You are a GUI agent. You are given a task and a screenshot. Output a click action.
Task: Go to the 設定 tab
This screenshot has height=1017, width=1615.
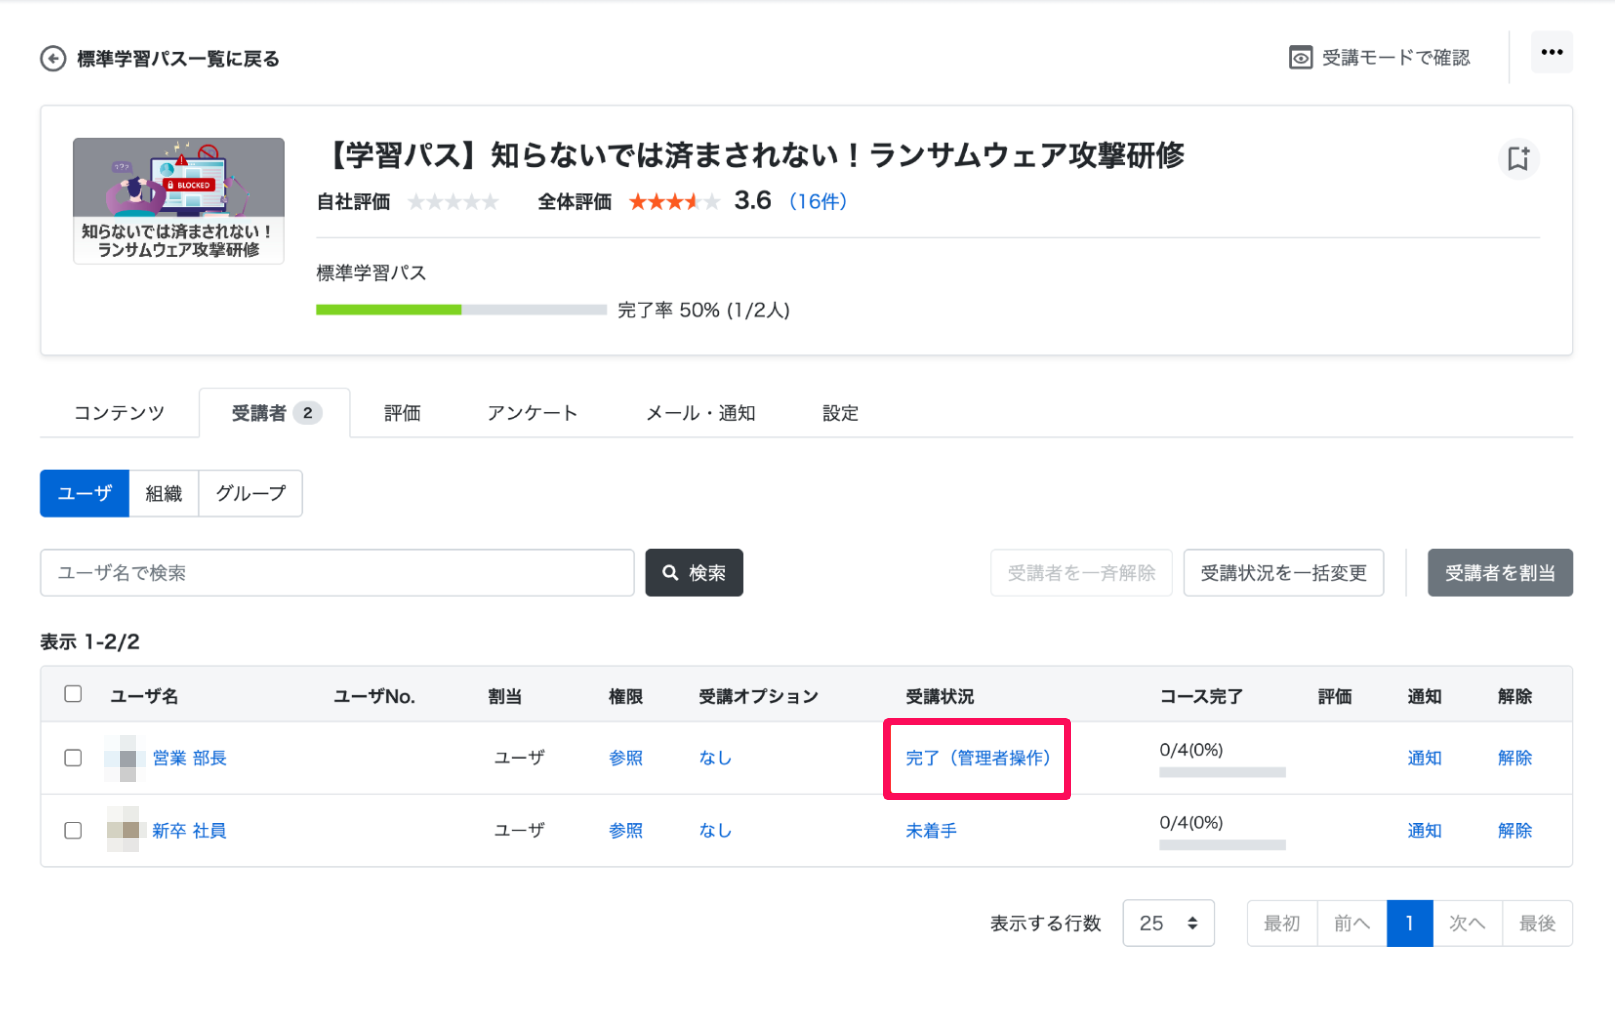click(840, 413)
